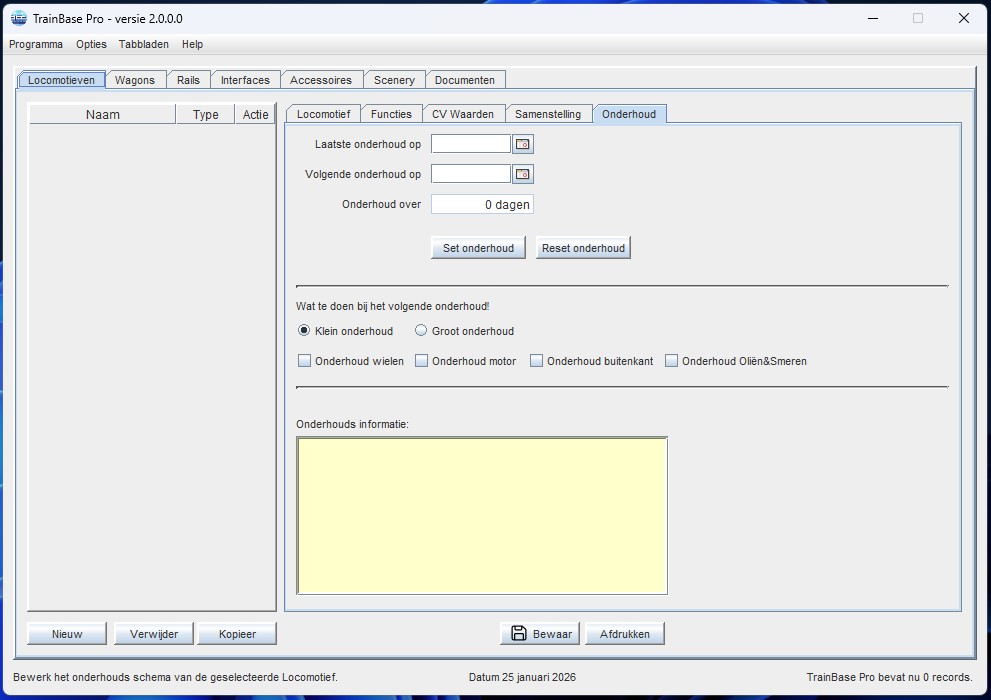Click the Laatste onderhoud op date field
Image resolution: width=991 pixels, height=700 pixels.
click(471, 145)
